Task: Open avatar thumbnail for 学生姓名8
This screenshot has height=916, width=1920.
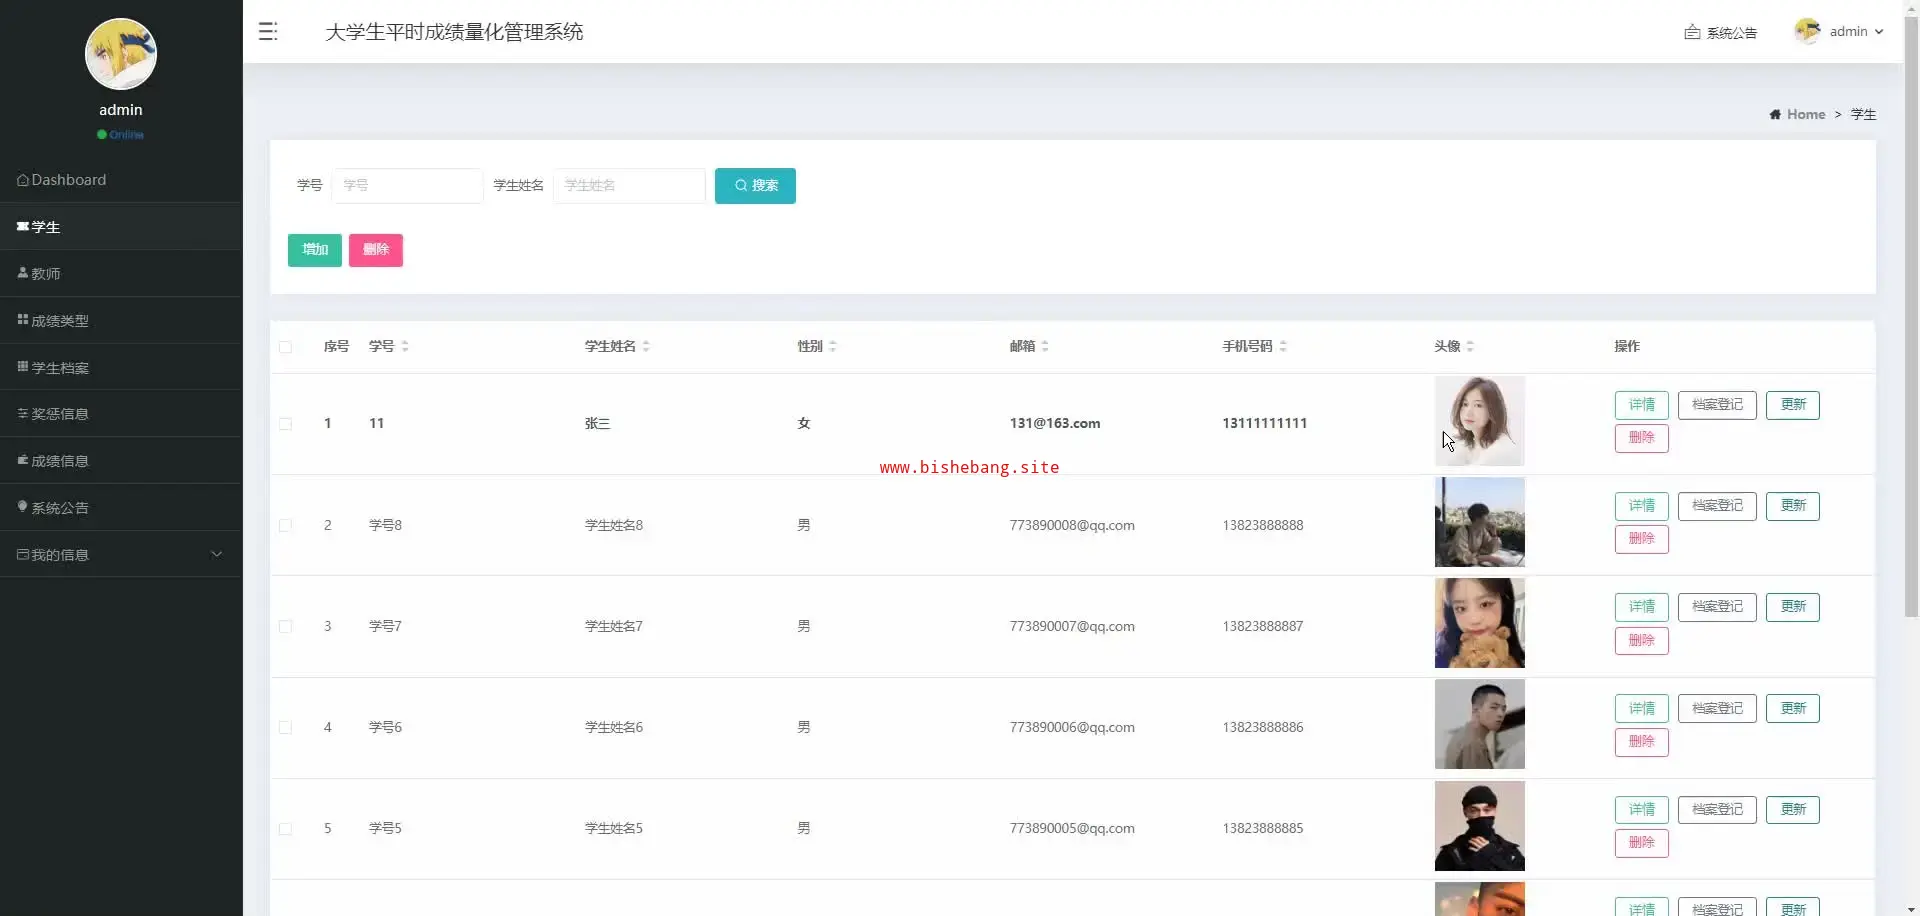Action: (1480, 522)
